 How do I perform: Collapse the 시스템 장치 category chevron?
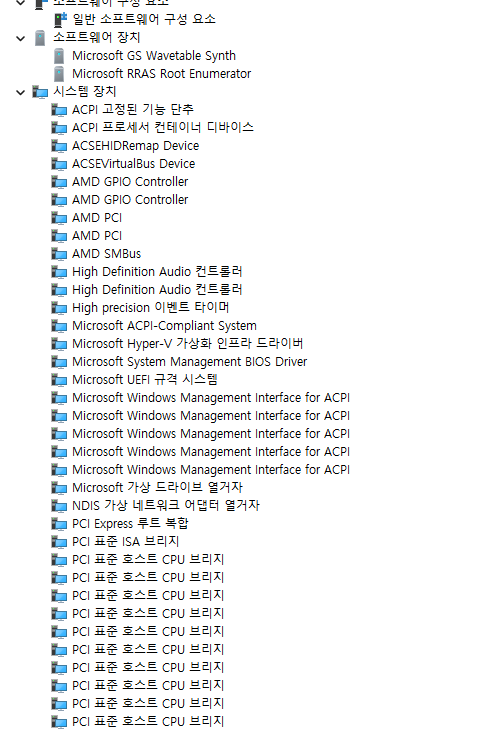pyautogui.click(x=21, y=92)
